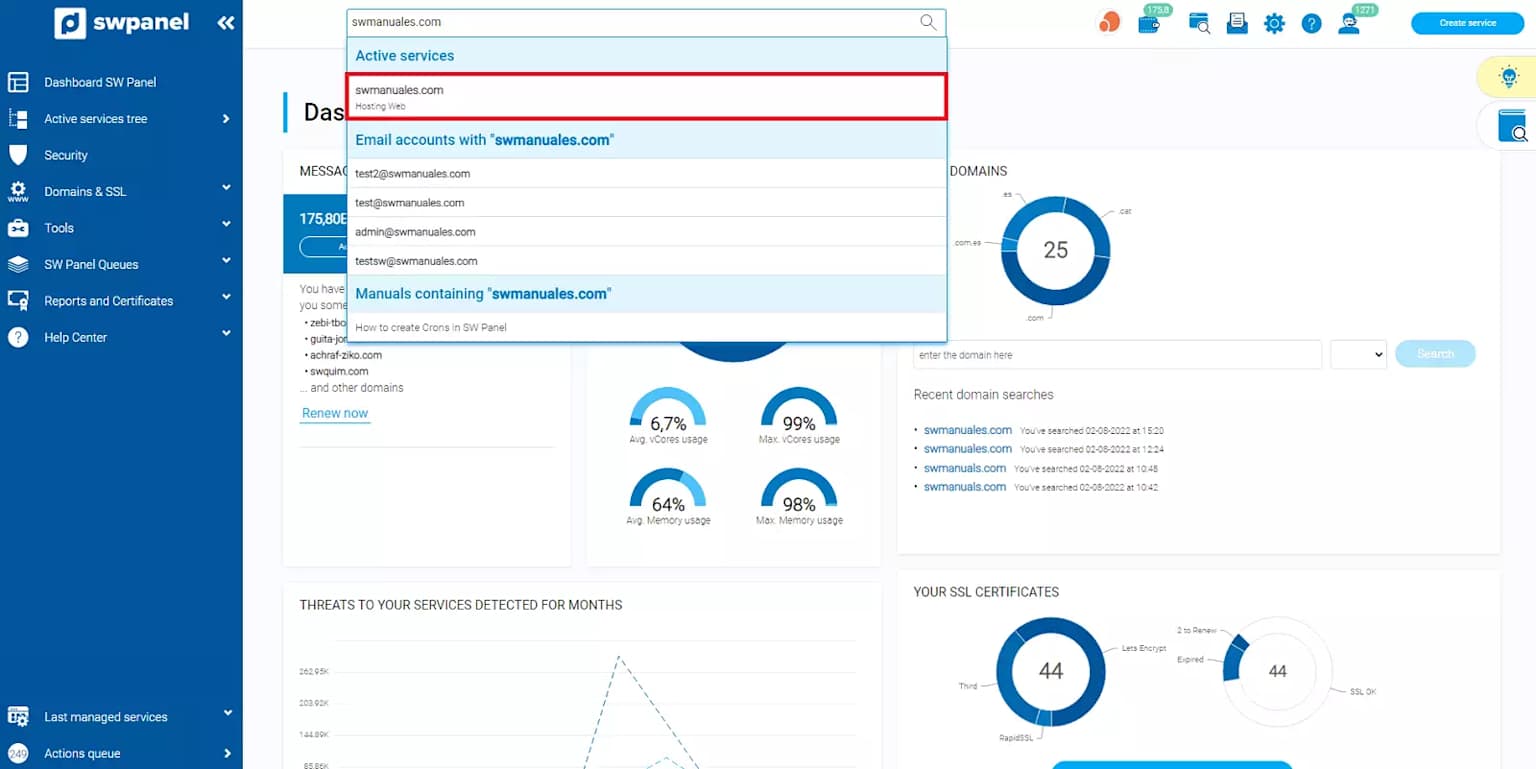Click the Active services tree icon
The image size is (1536, 769).
pos(18,119)
